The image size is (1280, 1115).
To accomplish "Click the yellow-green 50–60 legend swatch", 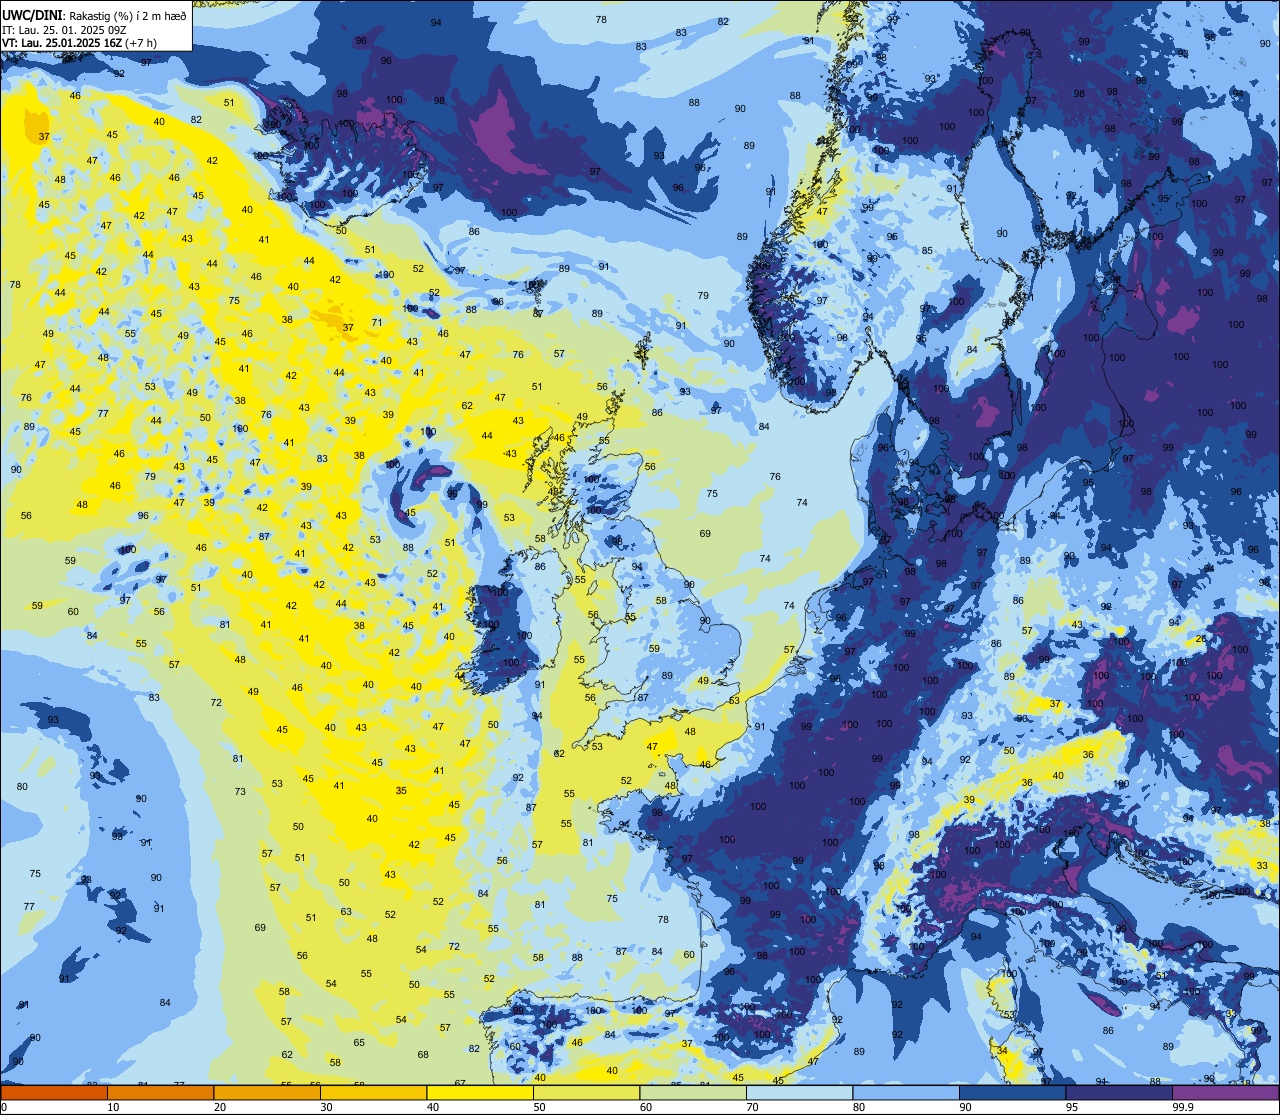I will coord(586,1093).
